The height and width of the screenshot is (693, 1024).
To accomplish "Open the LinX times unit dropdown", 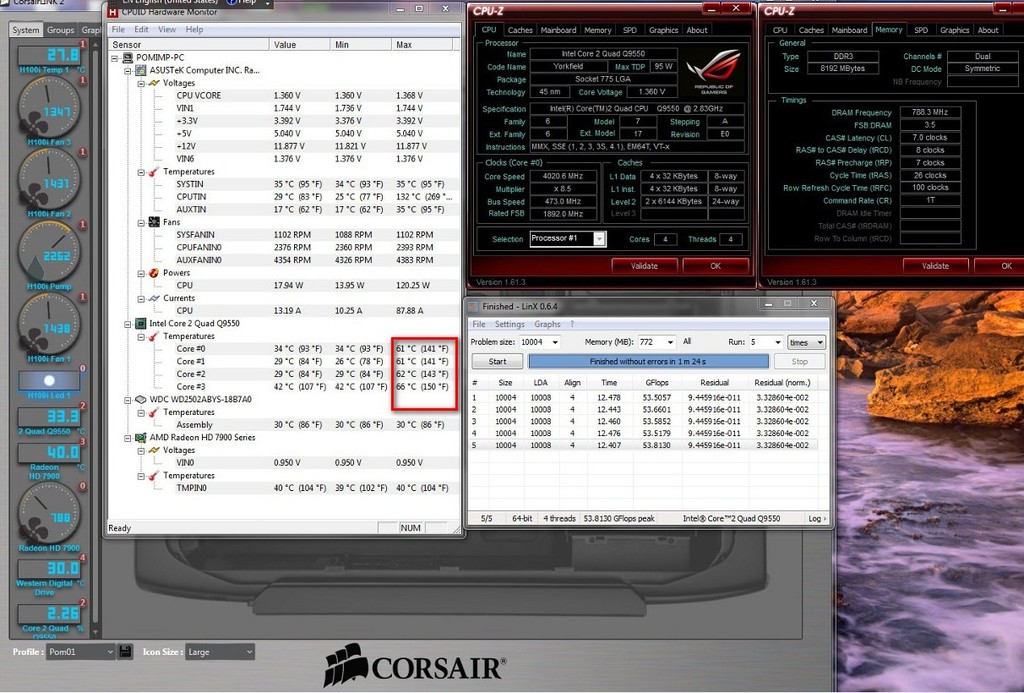I will [805, 342].
